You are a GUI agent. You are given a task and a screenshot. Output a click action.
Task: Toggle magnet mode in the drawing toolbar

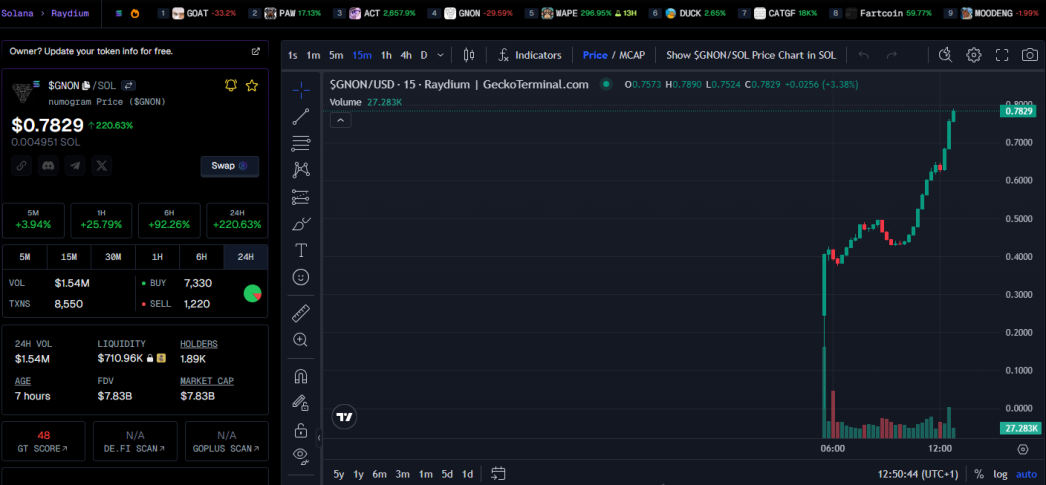pos(301,376)
